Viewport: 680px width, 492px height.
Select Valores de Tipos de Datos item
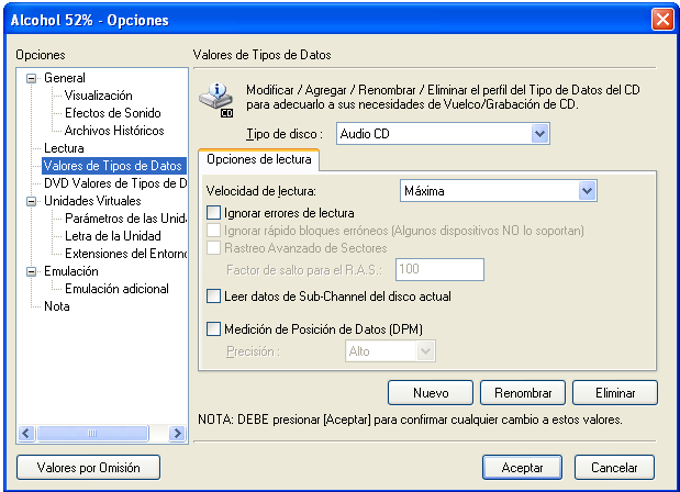(113, 166)
